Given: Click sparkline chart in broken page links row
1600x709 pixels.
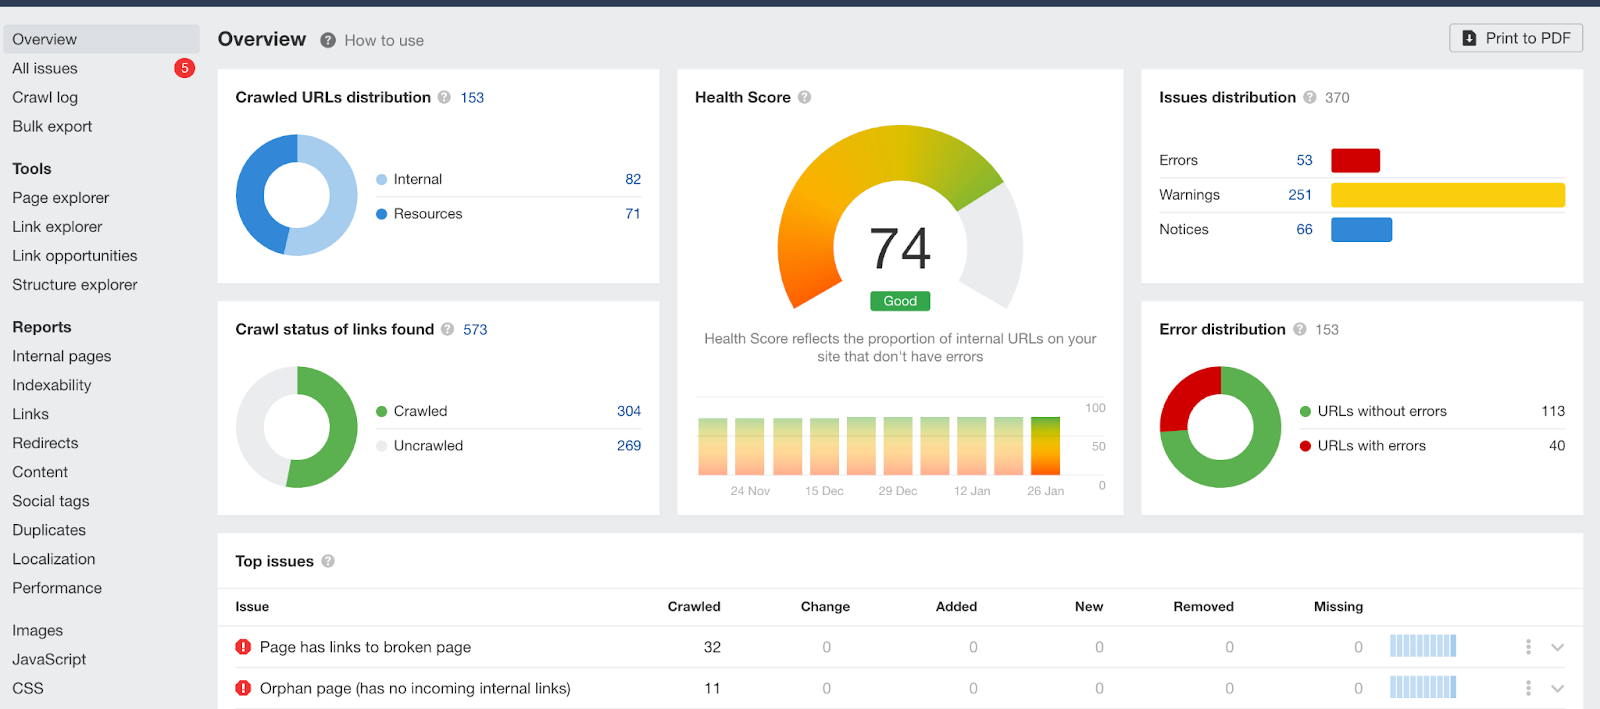Looking at the screenshot, I should [1422, 646].
